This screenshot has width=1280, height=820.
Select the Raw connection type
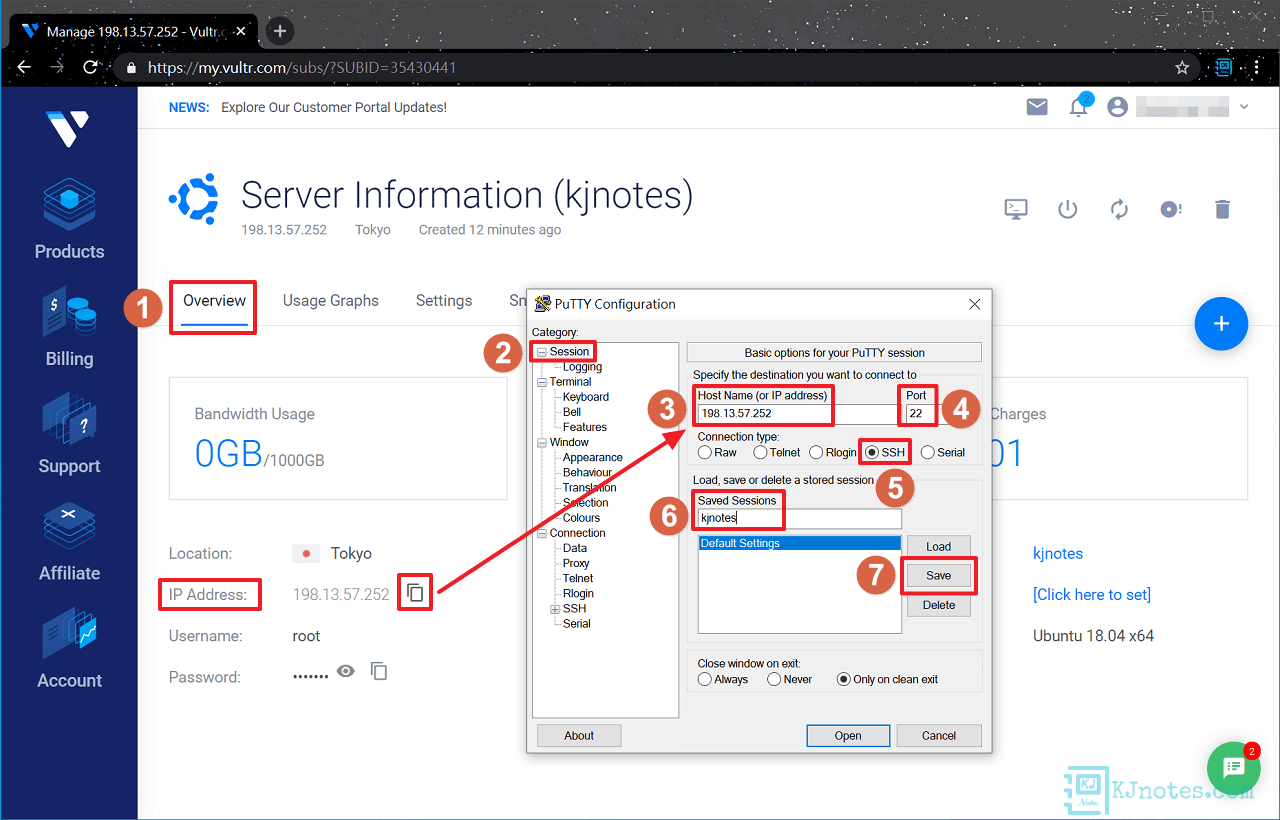[x=704, y=452]
